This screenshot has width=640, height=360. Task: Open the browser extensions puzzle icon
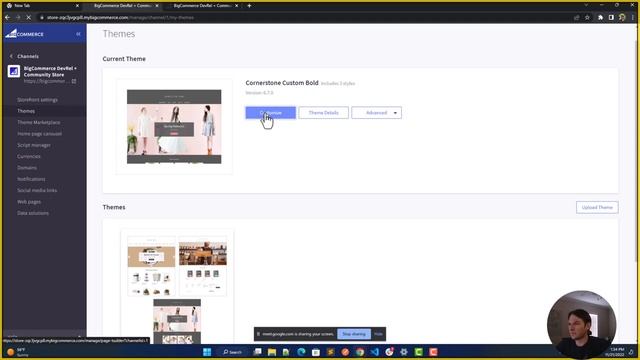[600, 18]
